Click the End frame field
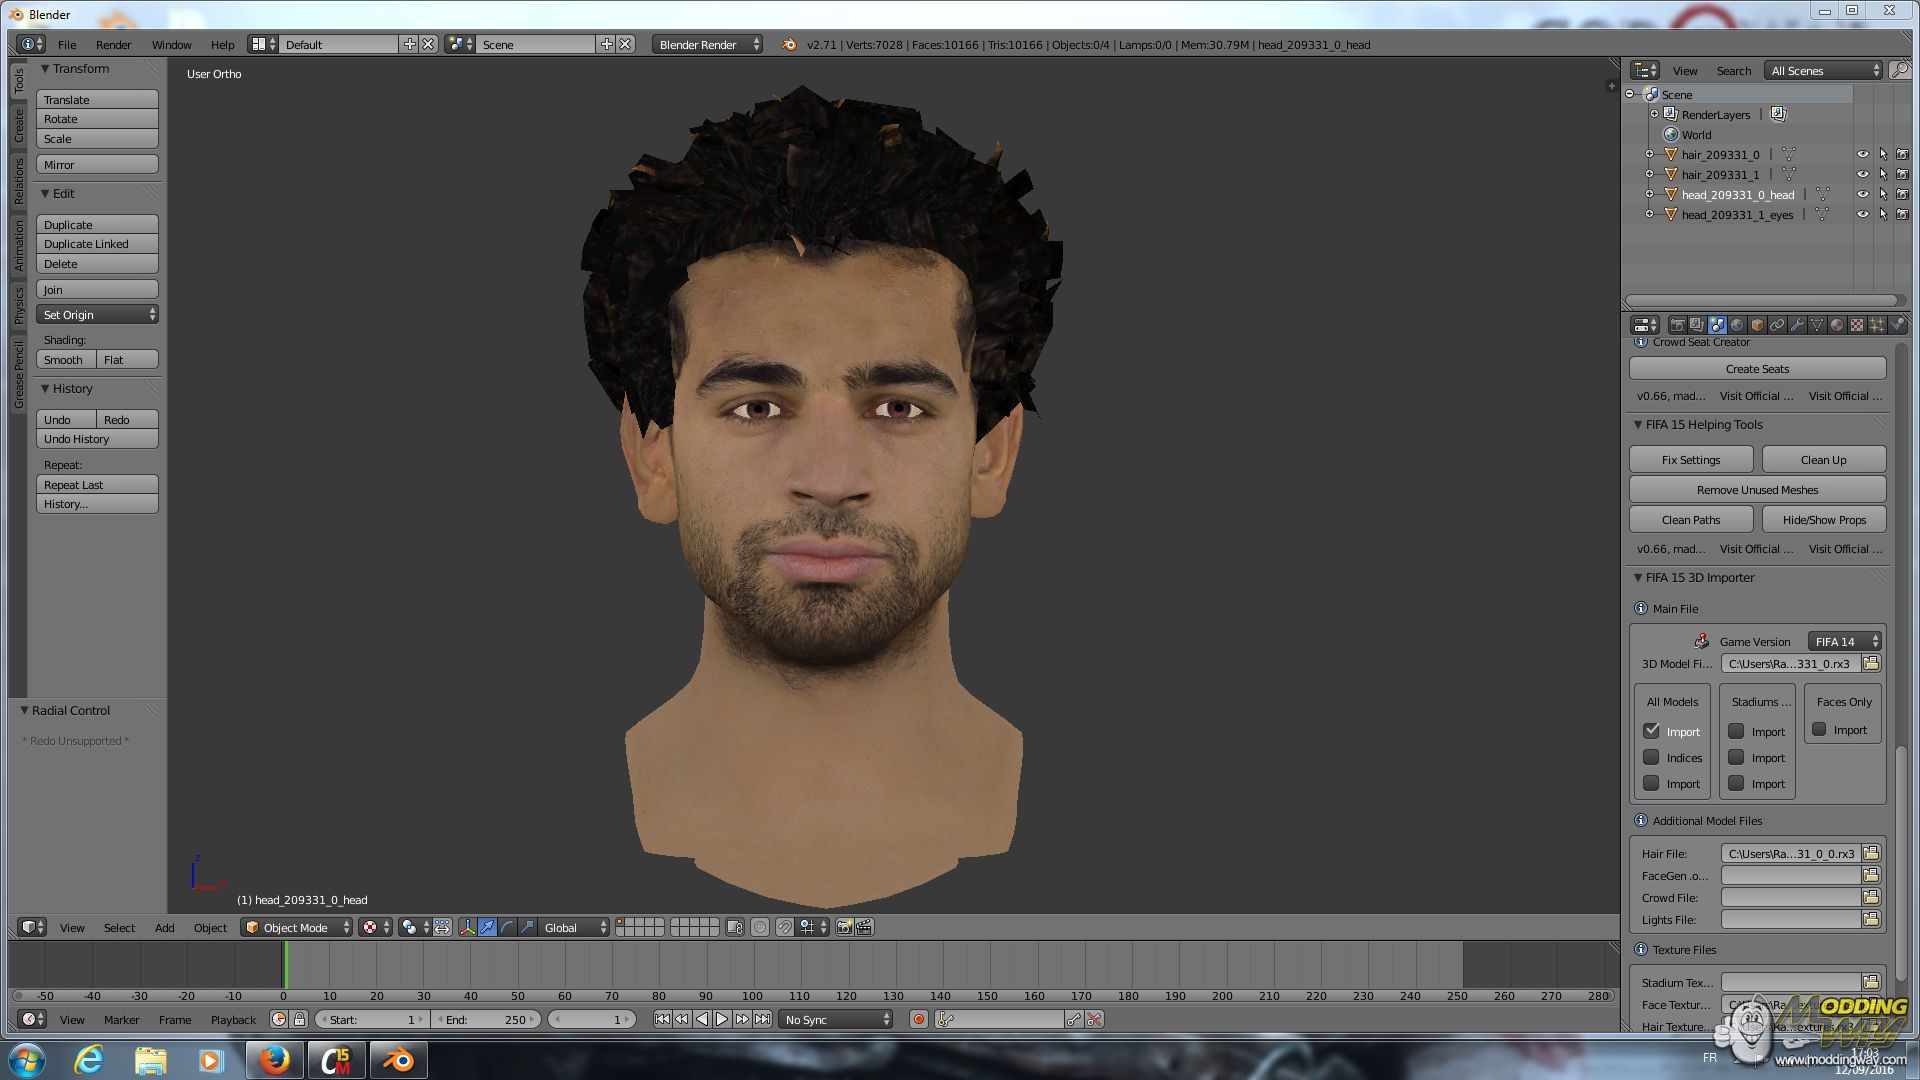Screen dimensions: 1920x1080 (487, 1019)
